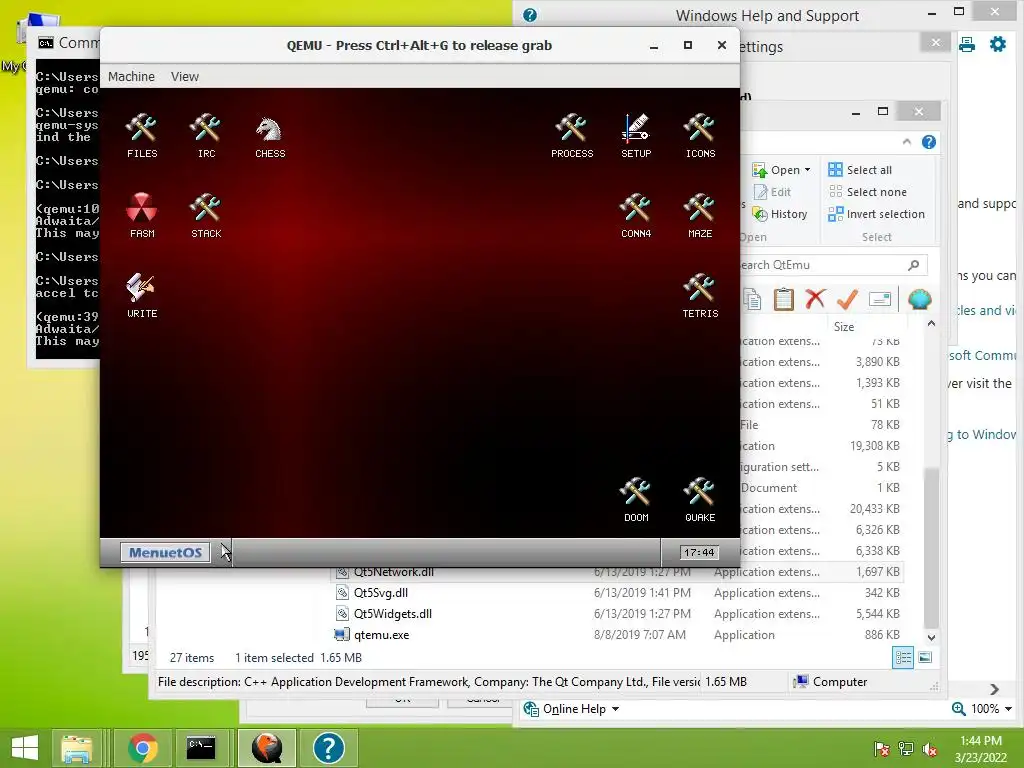The width and height of the screenshot is (1024, 768).
Task: Select the Qt5Network.dll file
Action: click(393, 572)
